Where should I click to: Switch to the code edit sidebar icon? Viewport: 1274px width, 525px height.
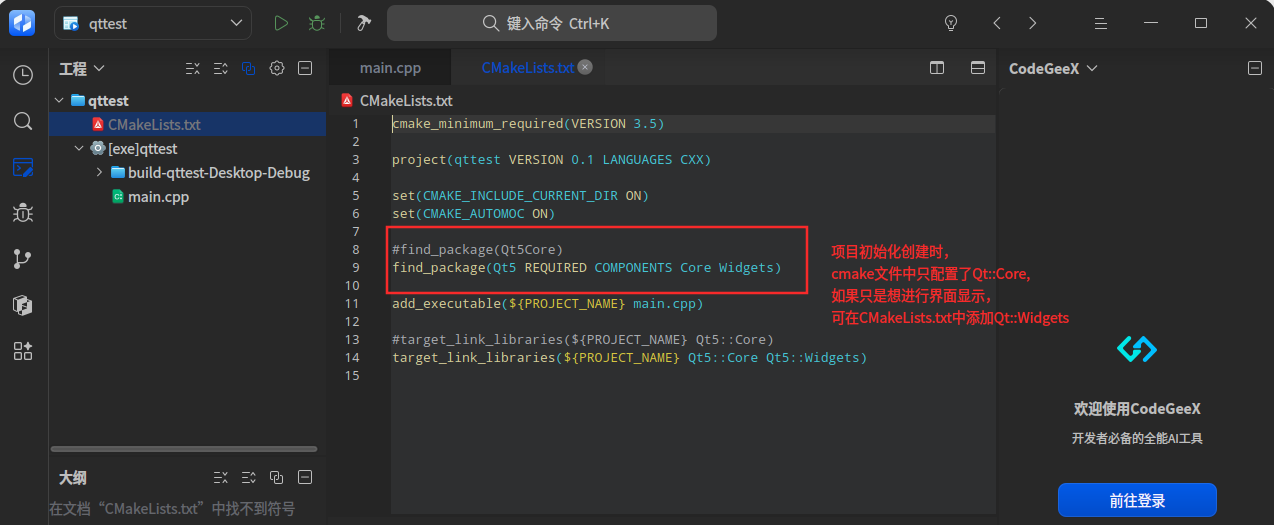point(22,167)
